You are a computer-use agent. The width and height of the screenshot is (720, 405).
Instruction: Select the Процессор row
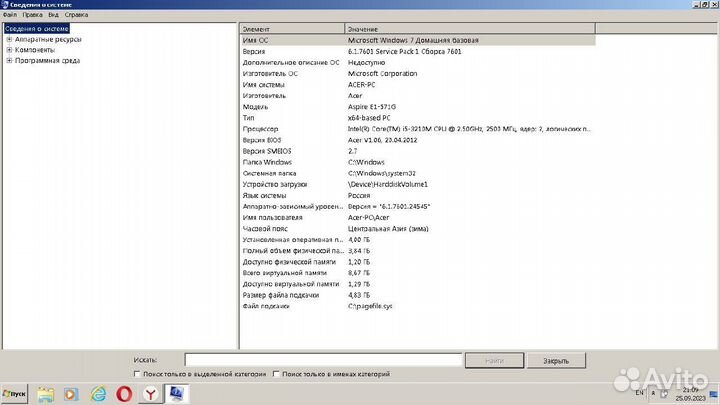418,129
